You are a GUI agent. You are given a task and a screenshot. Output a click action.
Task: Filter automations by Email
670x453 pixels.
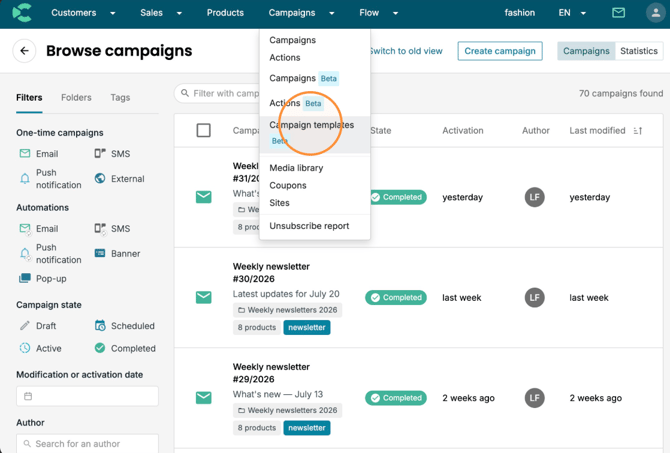[39, 229]
